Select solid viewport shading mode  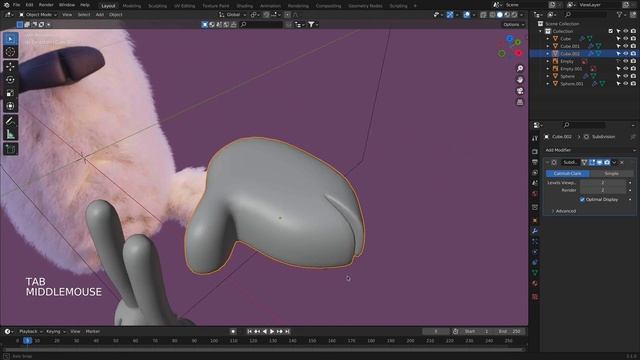click(500, 15)
